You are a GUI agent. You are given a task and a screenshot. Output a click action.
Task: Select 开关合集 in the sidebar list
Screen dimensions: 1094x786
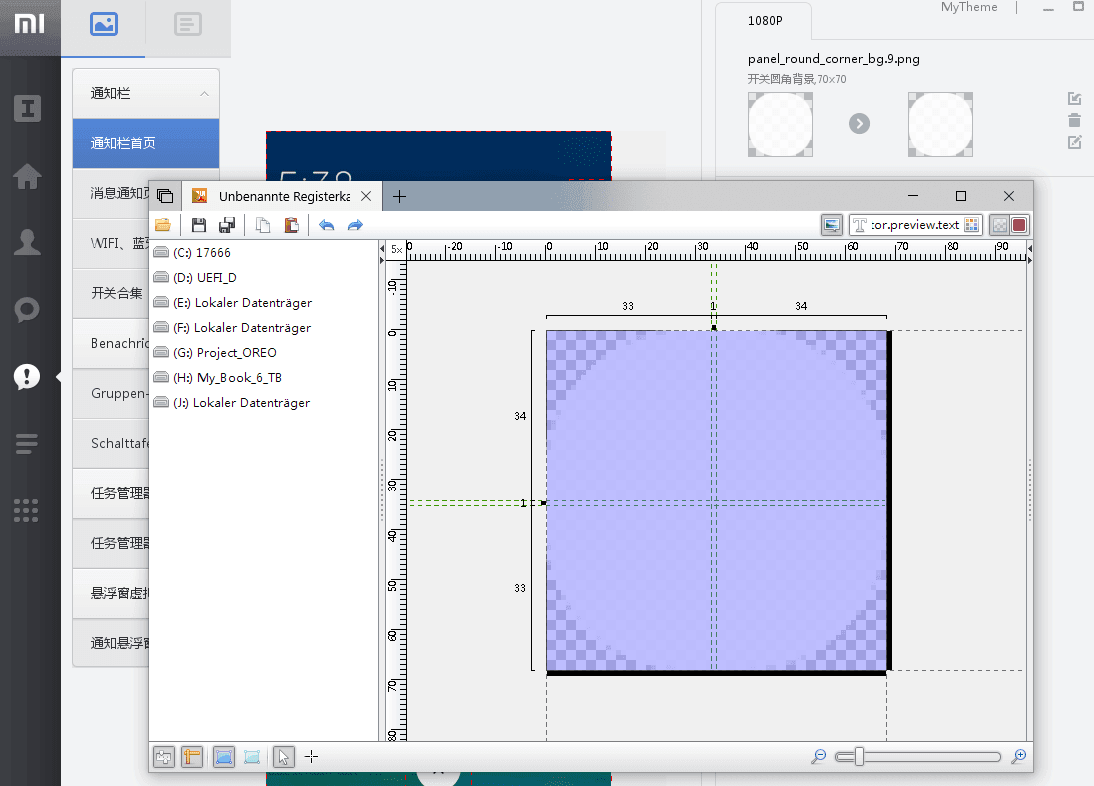[x=112, y=293]
